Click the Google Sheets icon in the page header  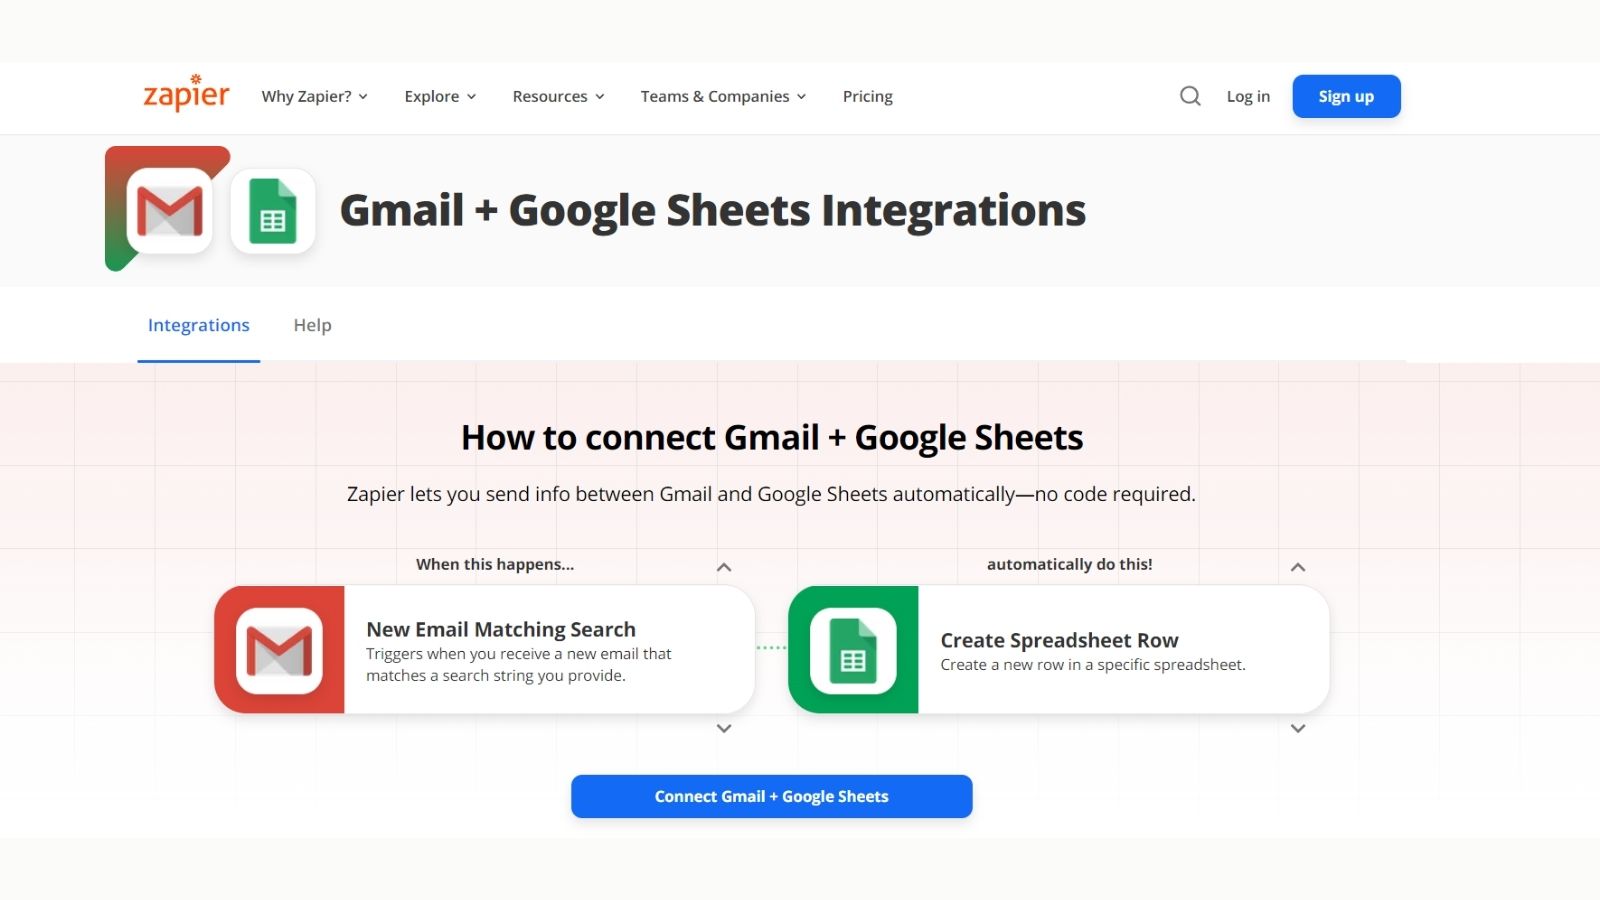[273, 211]
